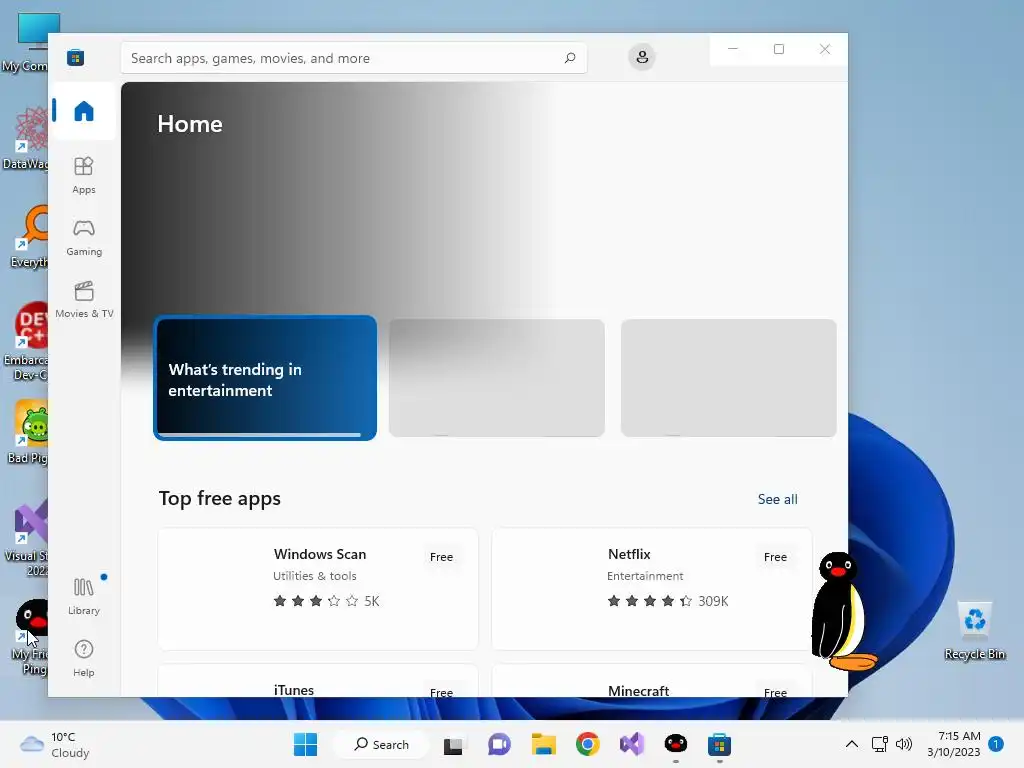The height and width of the screenshot is (768, 1024).
Task: Open Visual Studio from taskbar
Action: point(632,744)
